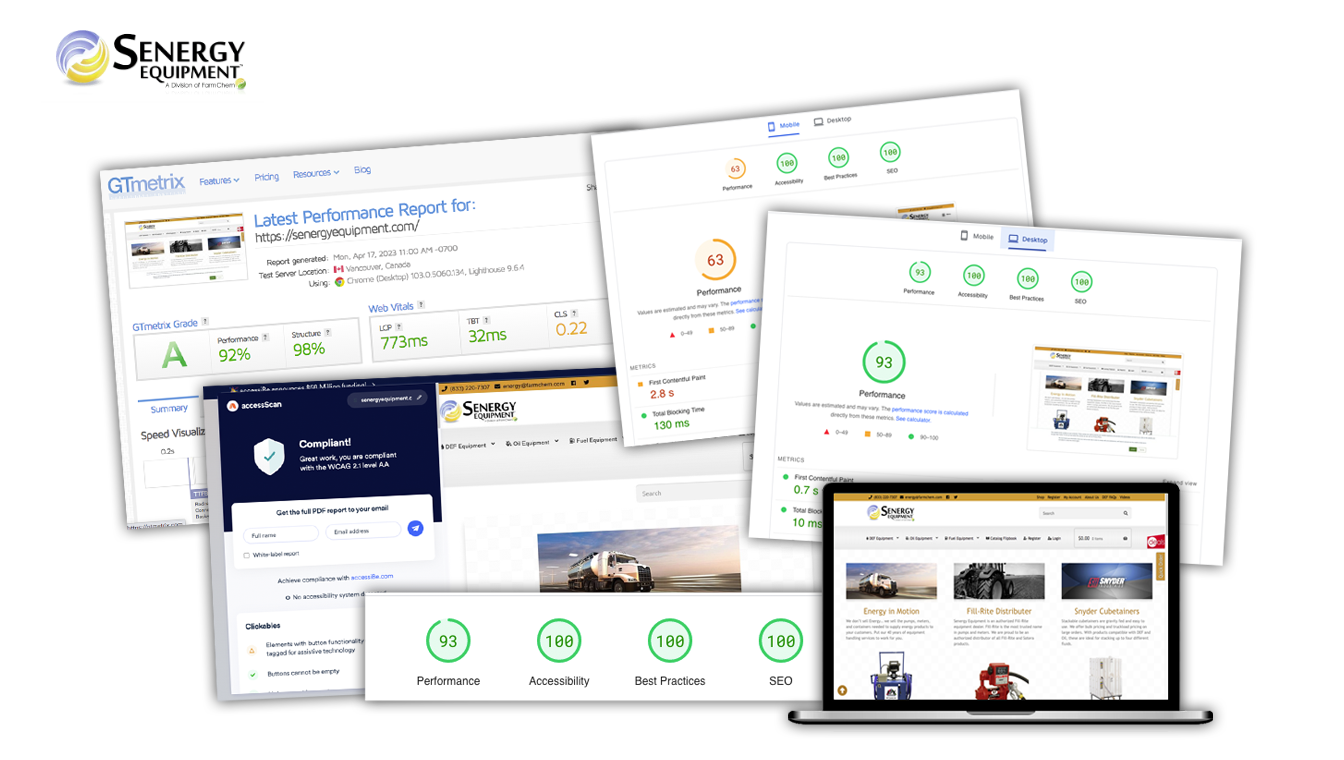Click the question mark beside GTmetrix Grade
Image resolution: width=1344 pixels, height=760 pixels.
(x=205, y=322)
